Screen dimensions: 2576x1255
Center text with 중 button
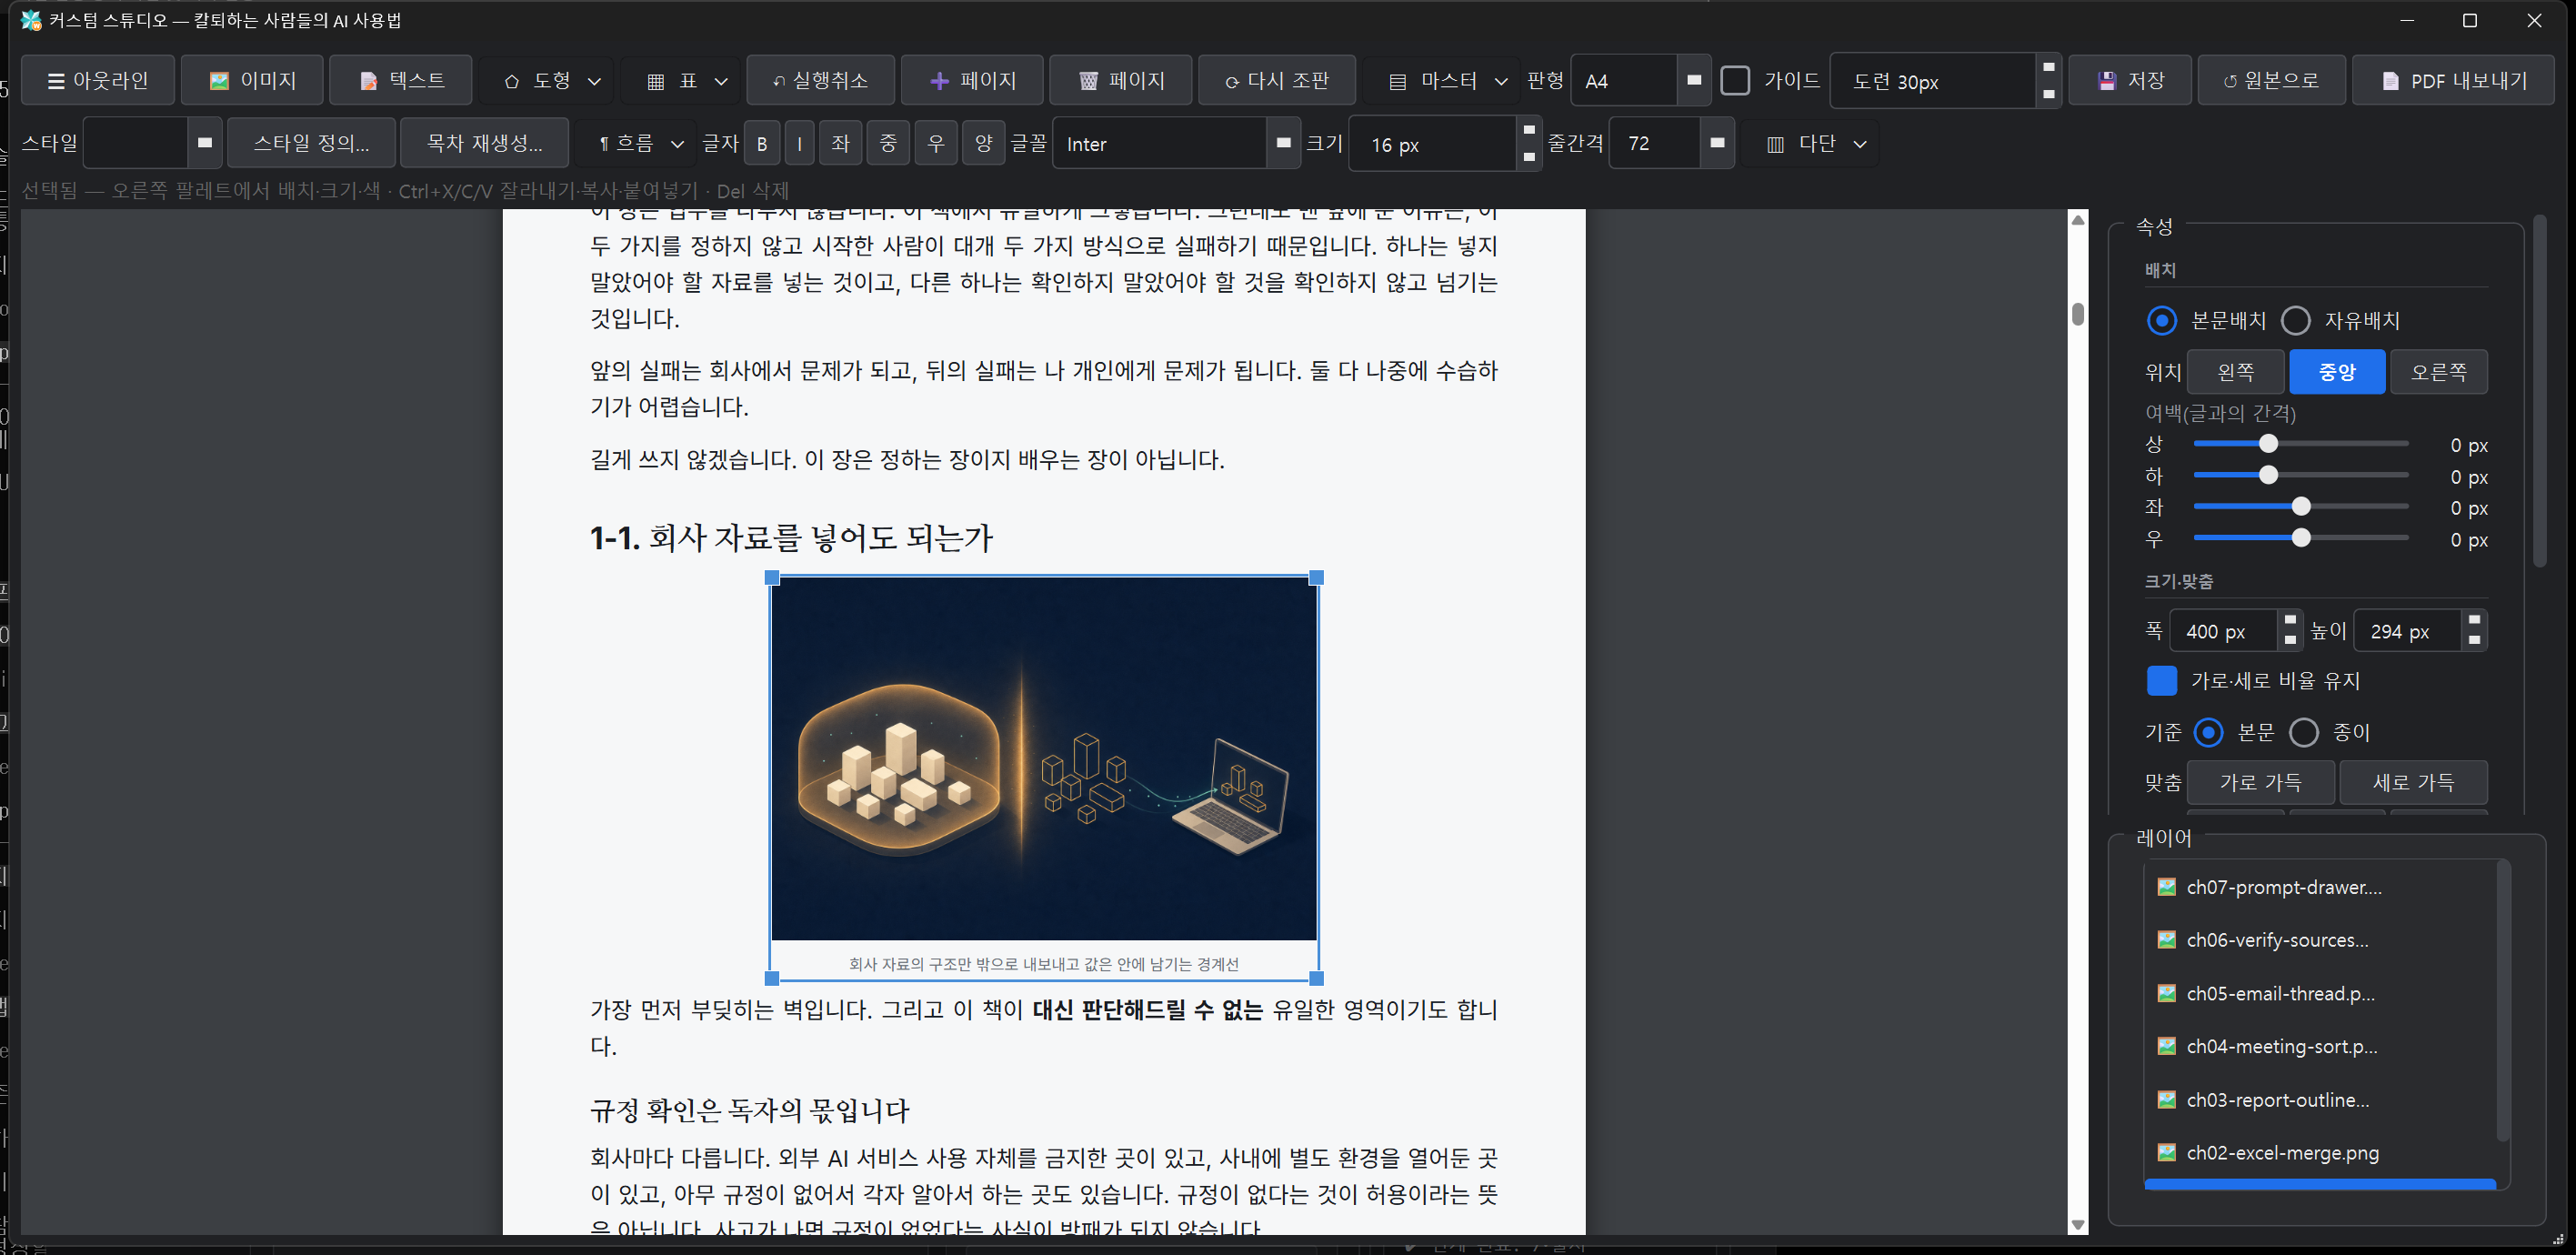click(888, 143)
